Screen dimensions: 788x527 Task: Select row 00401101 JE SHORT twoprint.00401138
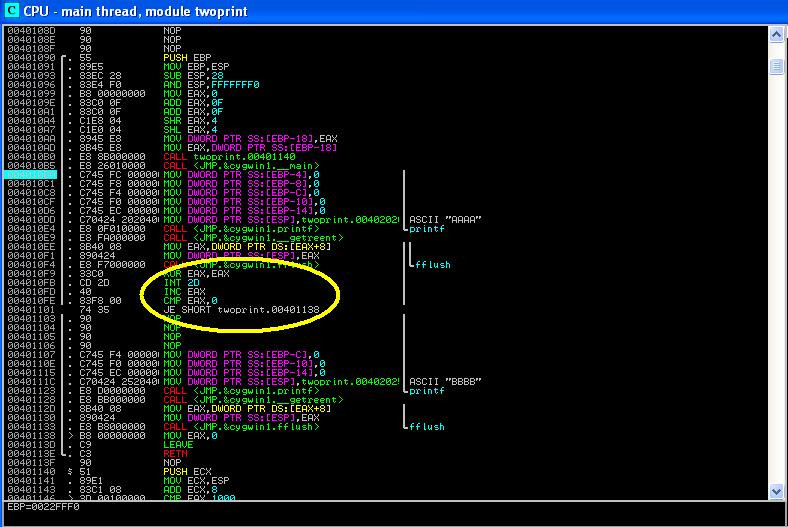point(386,310)
